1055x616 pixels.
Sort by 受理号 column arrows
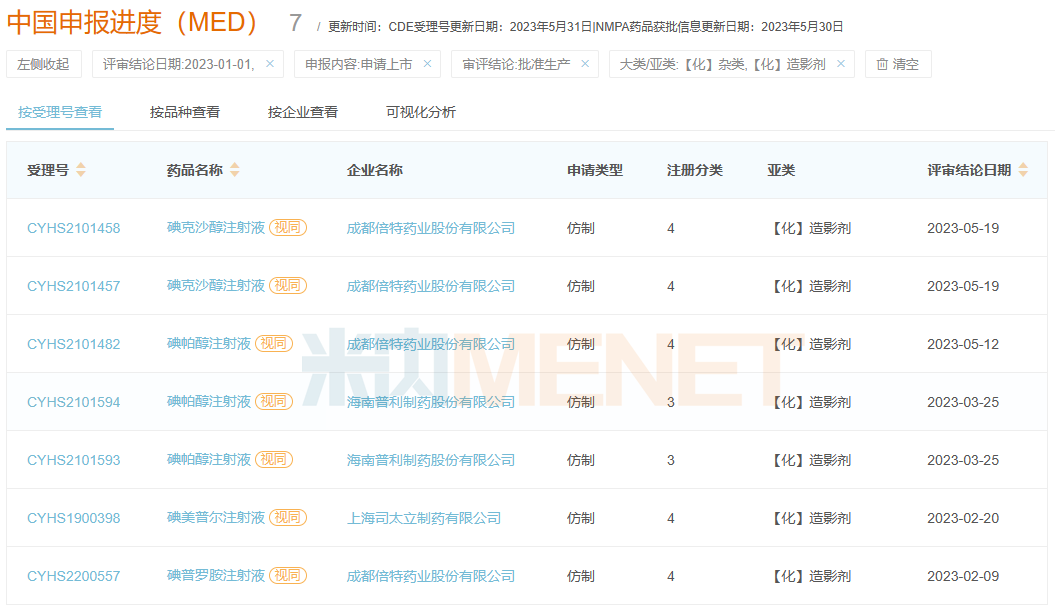(81, 170)
